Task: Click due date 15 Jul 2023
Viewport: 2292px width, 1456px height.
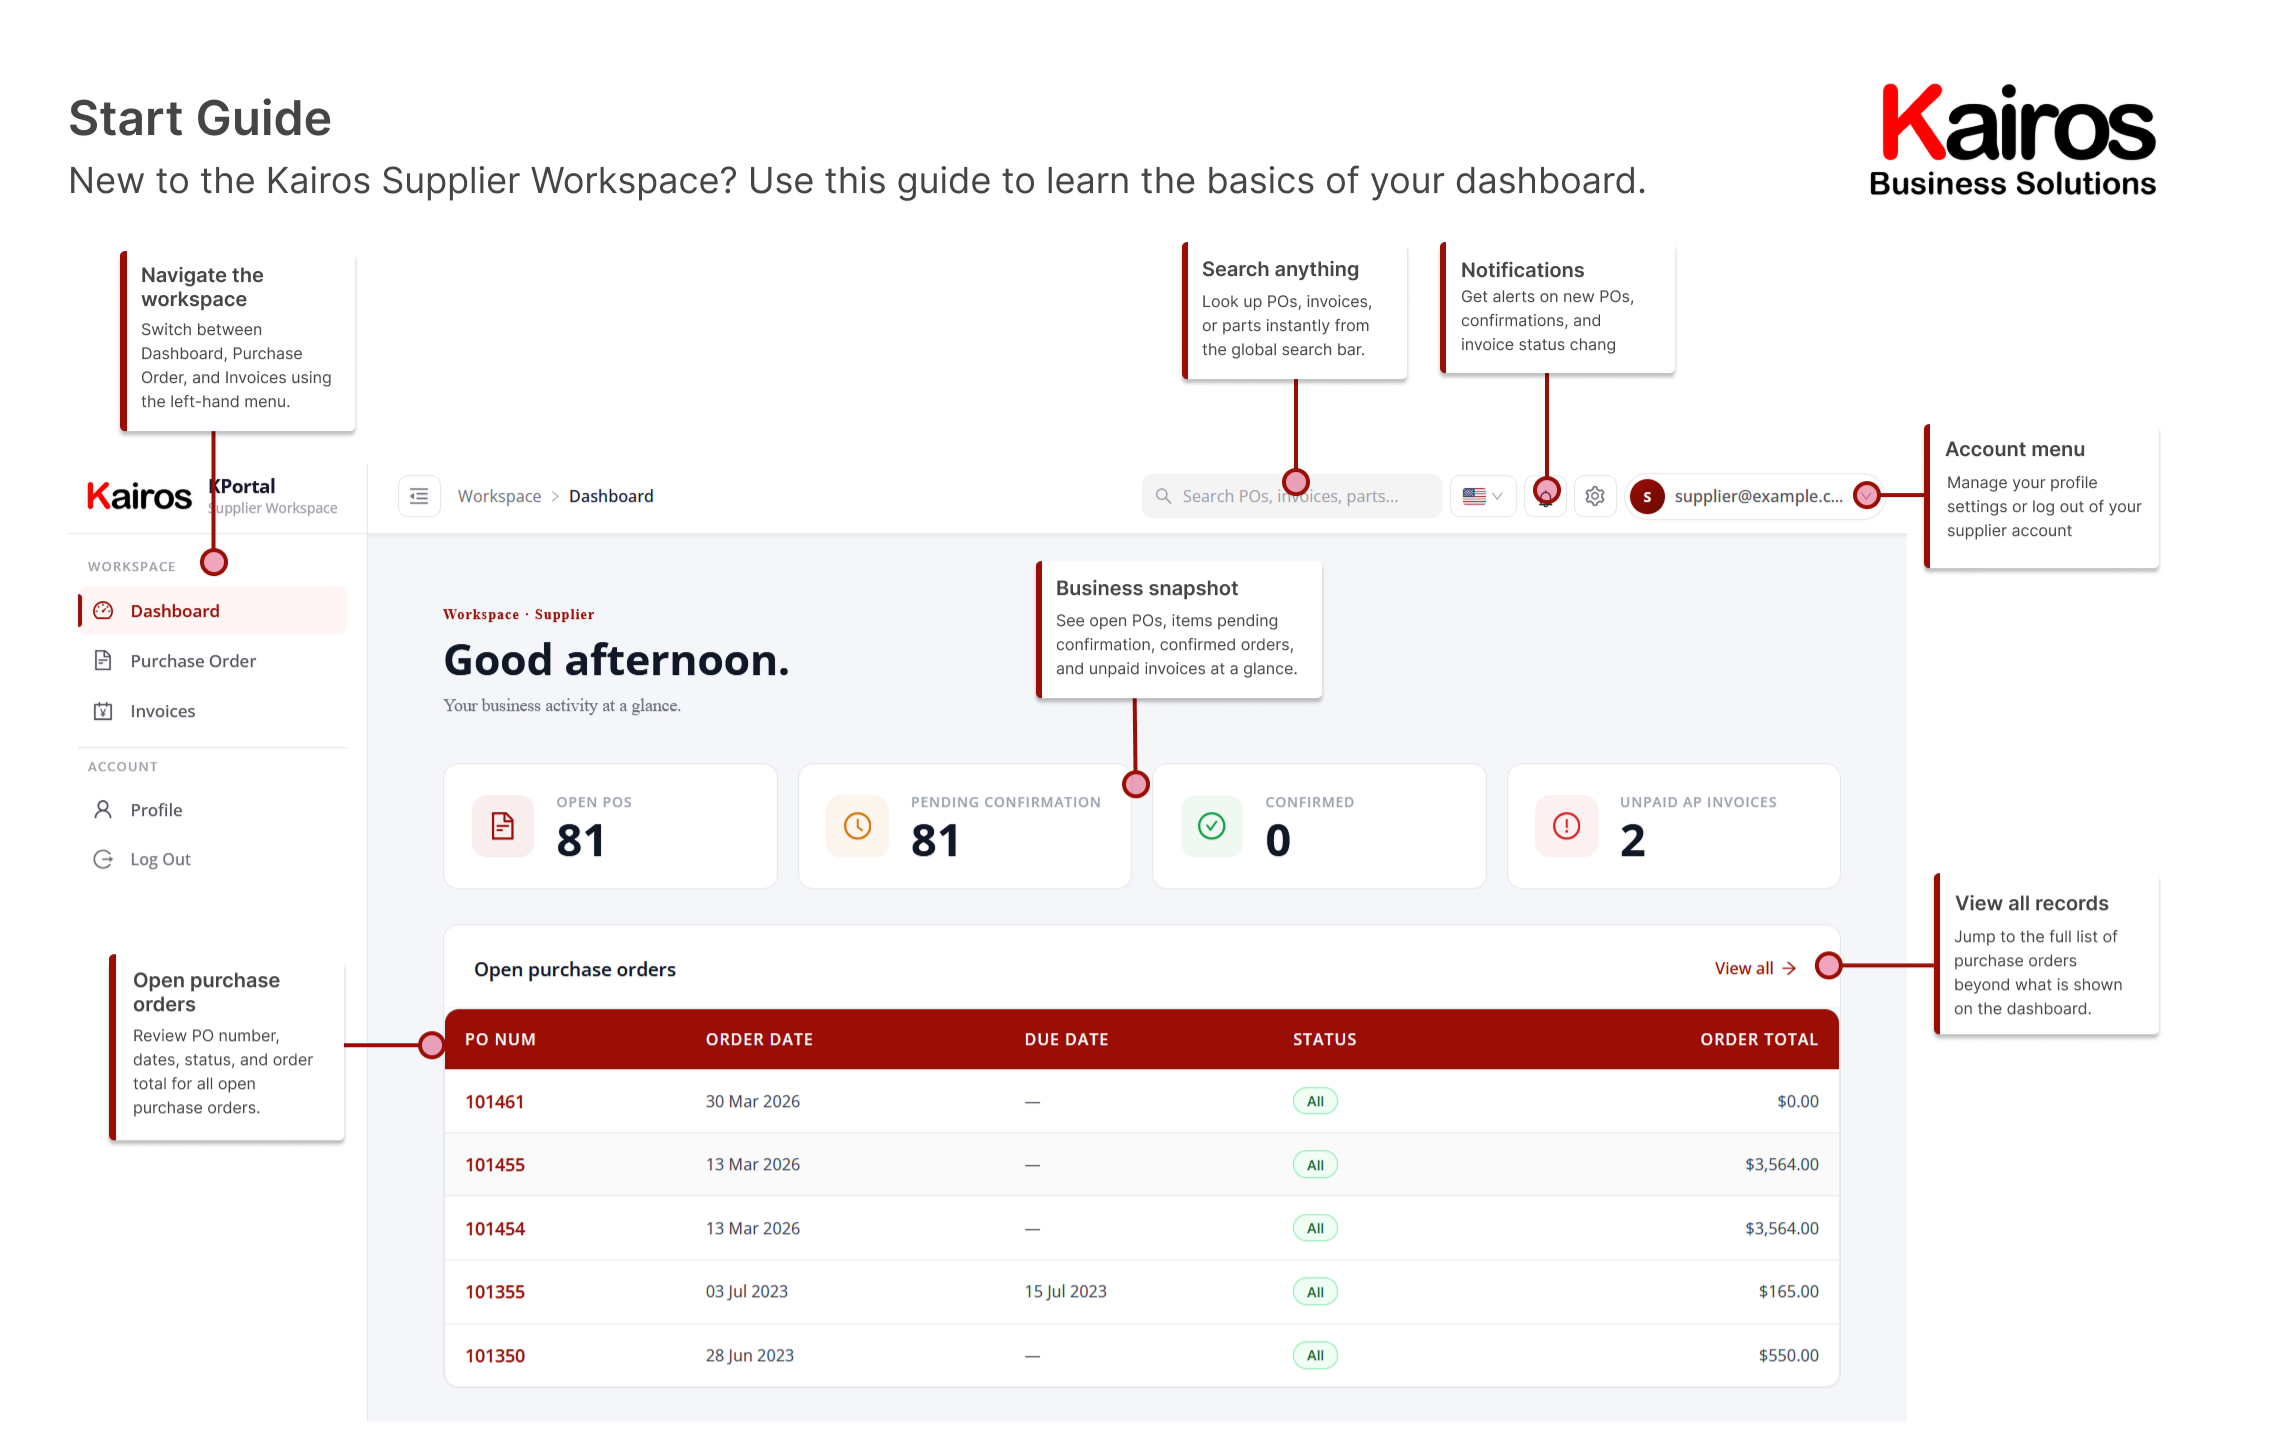Action: [1065, 1291]
